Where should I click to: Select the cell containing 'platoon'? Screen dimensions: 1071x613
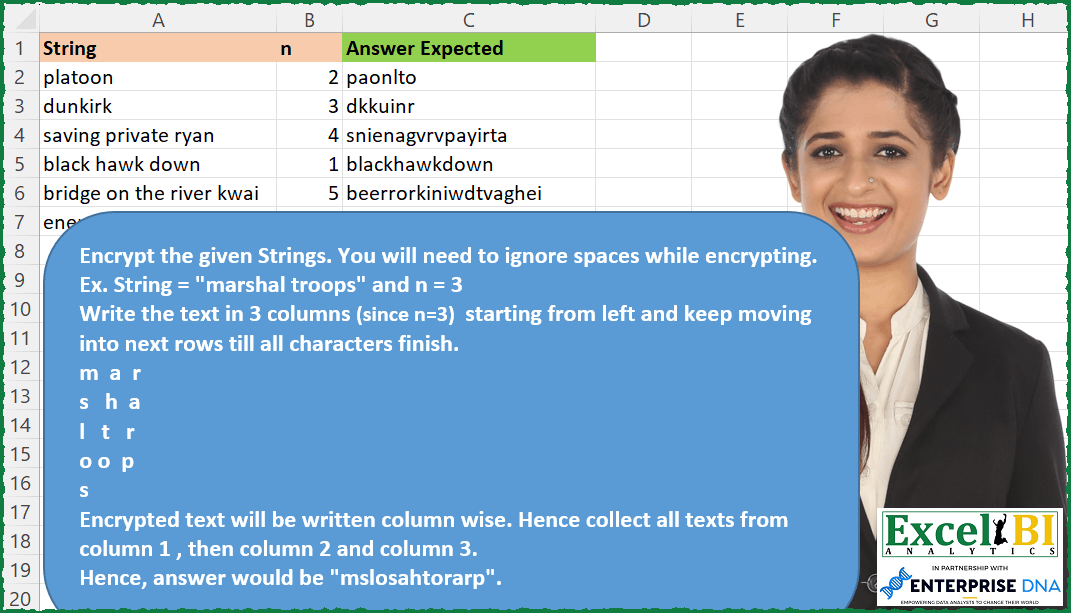(x=158, y=77)
